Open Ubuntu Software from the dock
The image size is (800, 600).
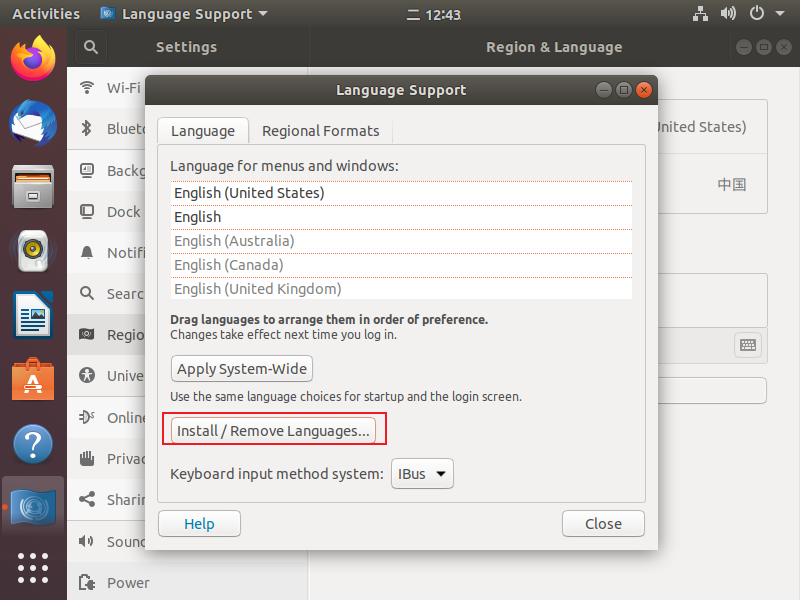33,379
